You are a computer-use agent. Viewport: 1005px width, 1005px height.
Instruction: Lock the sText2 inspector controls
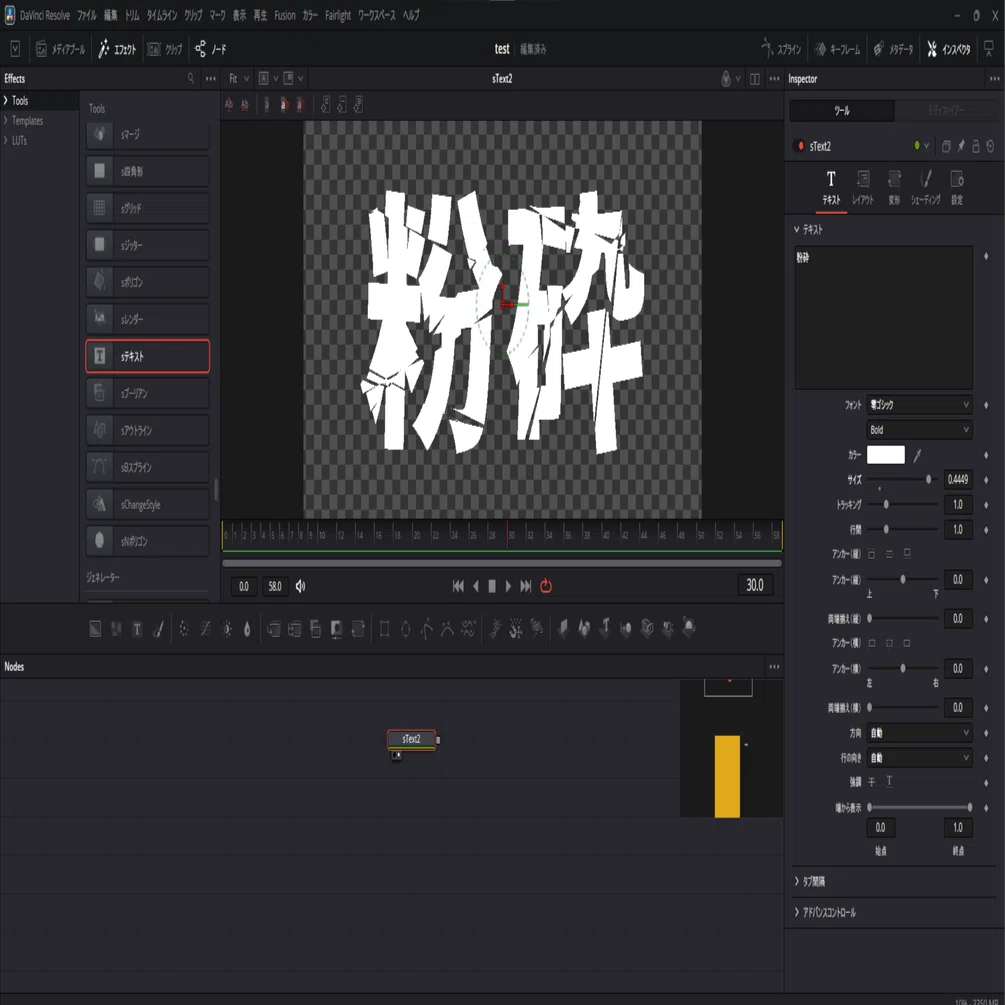[x=976, y=146]
